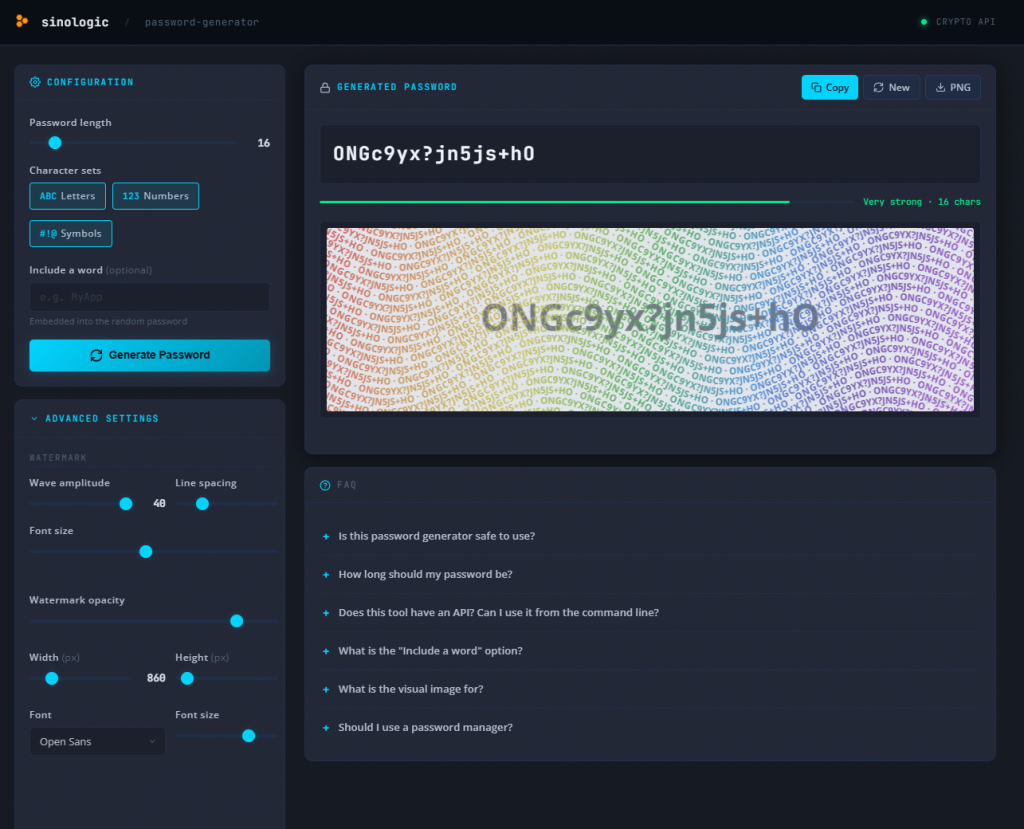Screen dimensions: 1024x829
Task: Download the password image as PNG
Action: tap(952, 87)
